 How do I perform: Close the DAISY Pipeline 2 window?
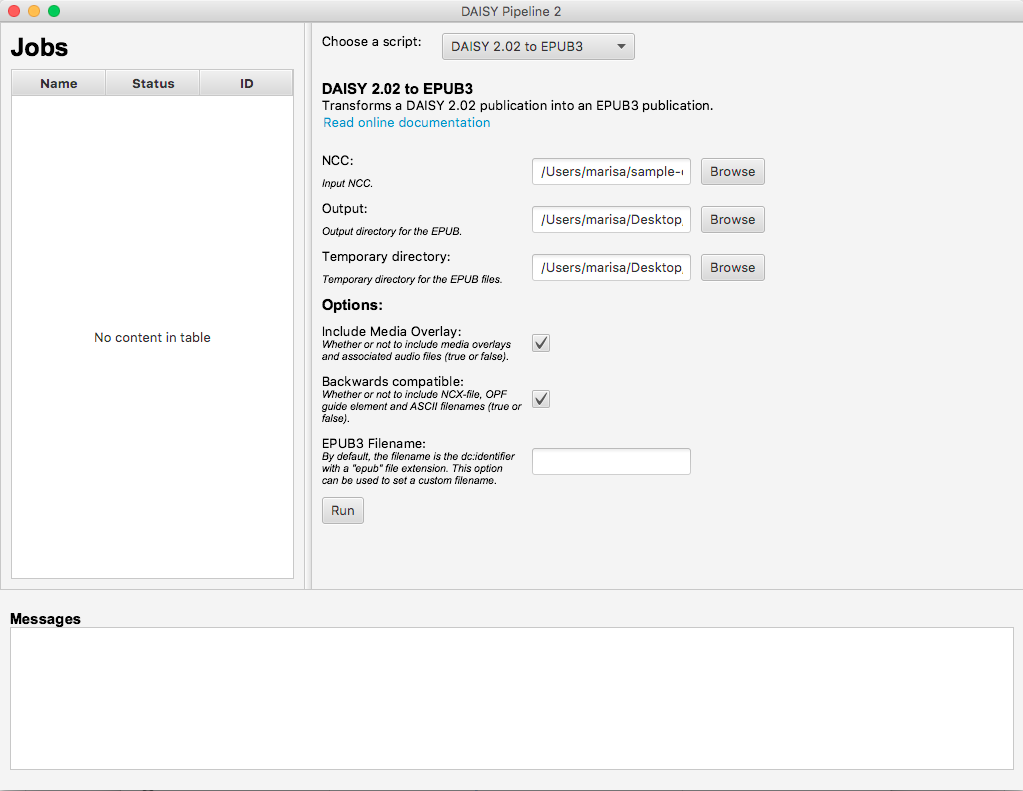pyautogui.click(x=14, y=11)
